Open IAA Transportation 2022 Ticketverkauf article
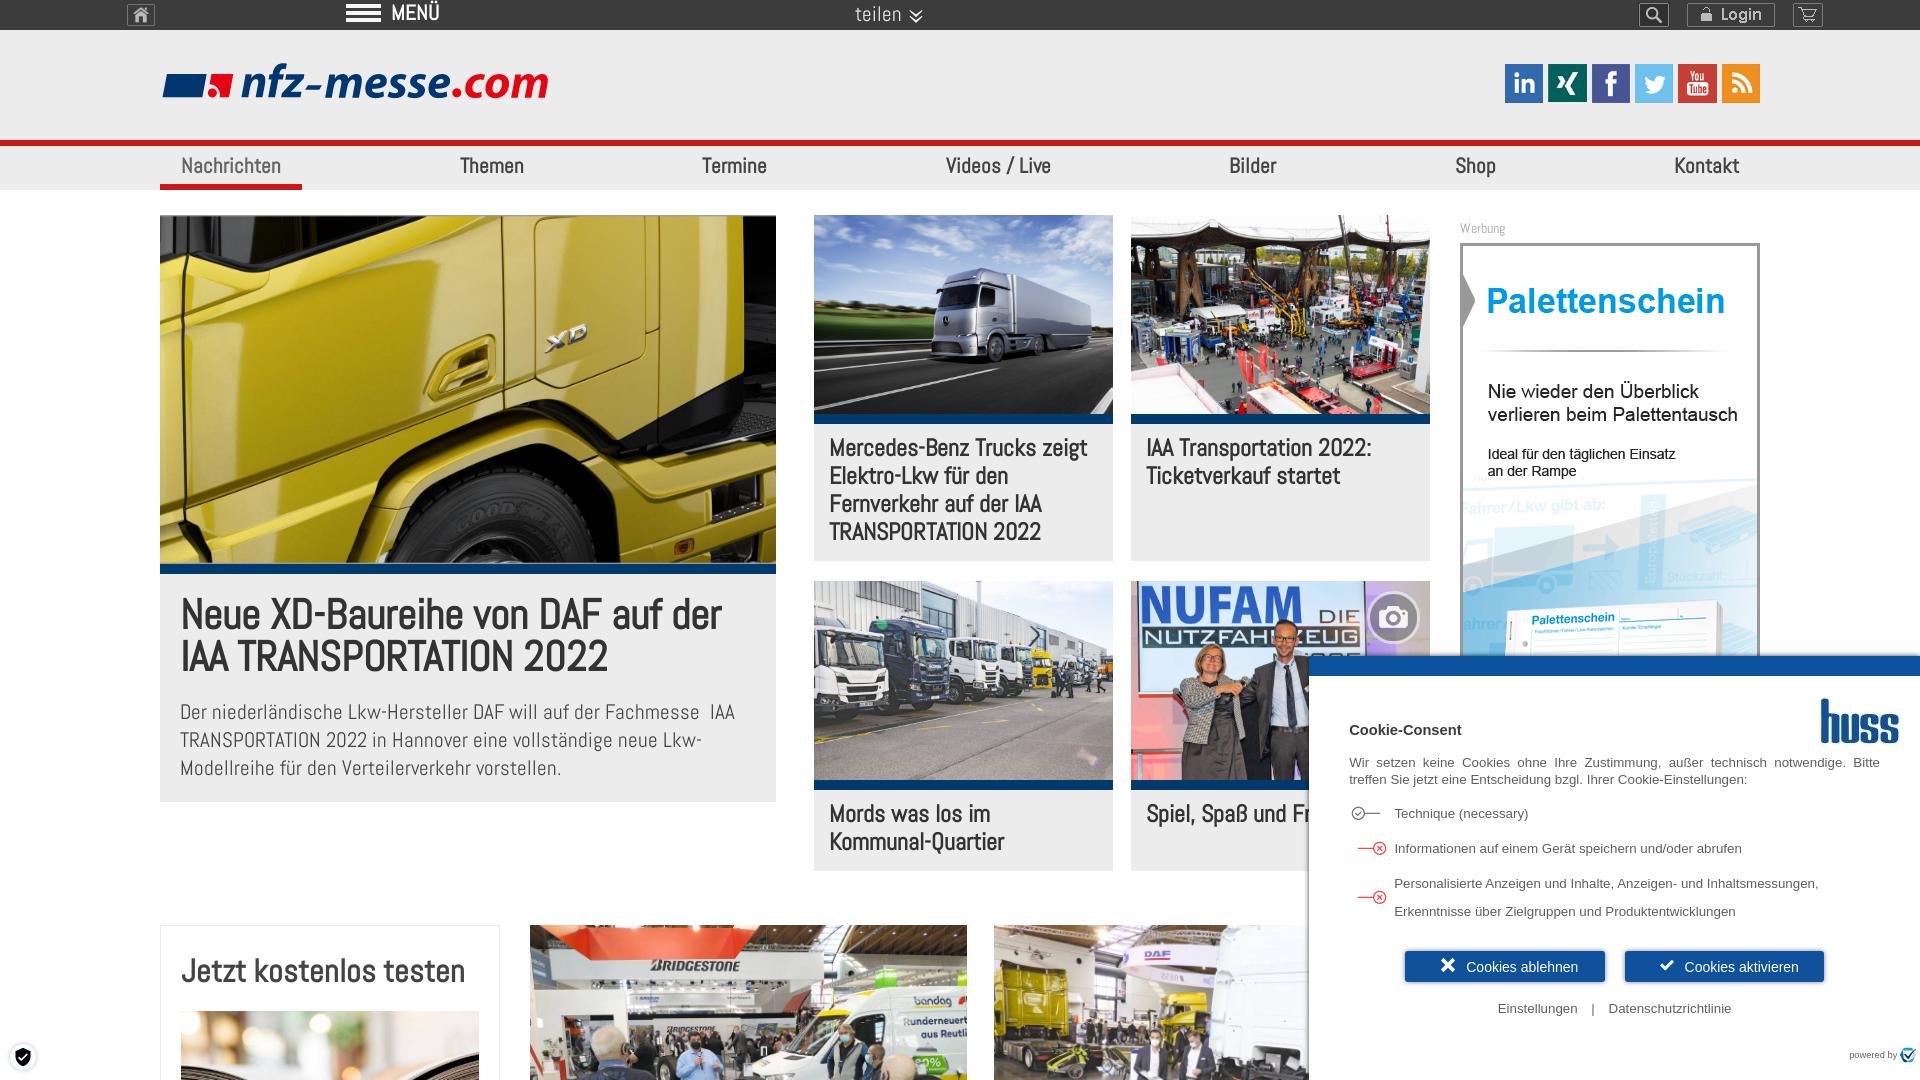Viewport: 1920px width, 1080px height. (1259, 462)
